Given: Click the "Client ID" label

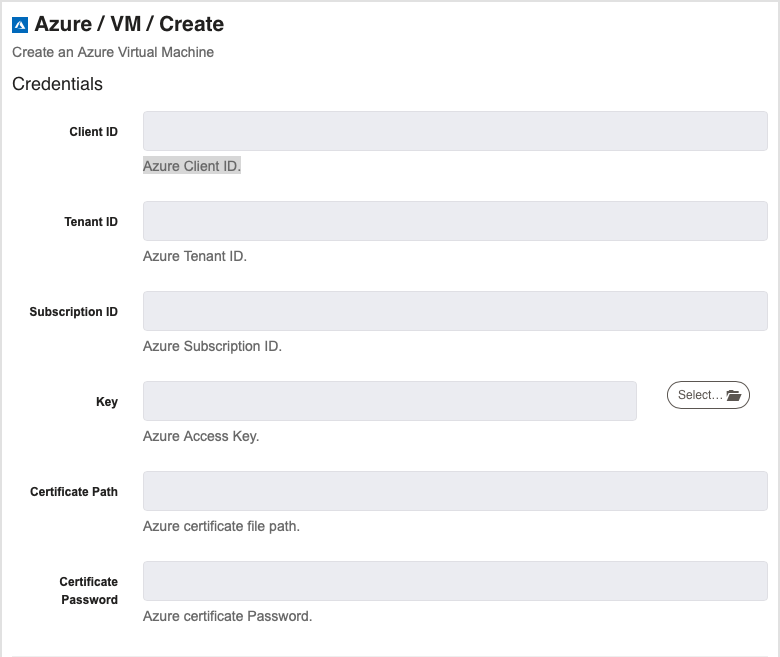Looking at the screenshot, I should [x=94, y=132].
